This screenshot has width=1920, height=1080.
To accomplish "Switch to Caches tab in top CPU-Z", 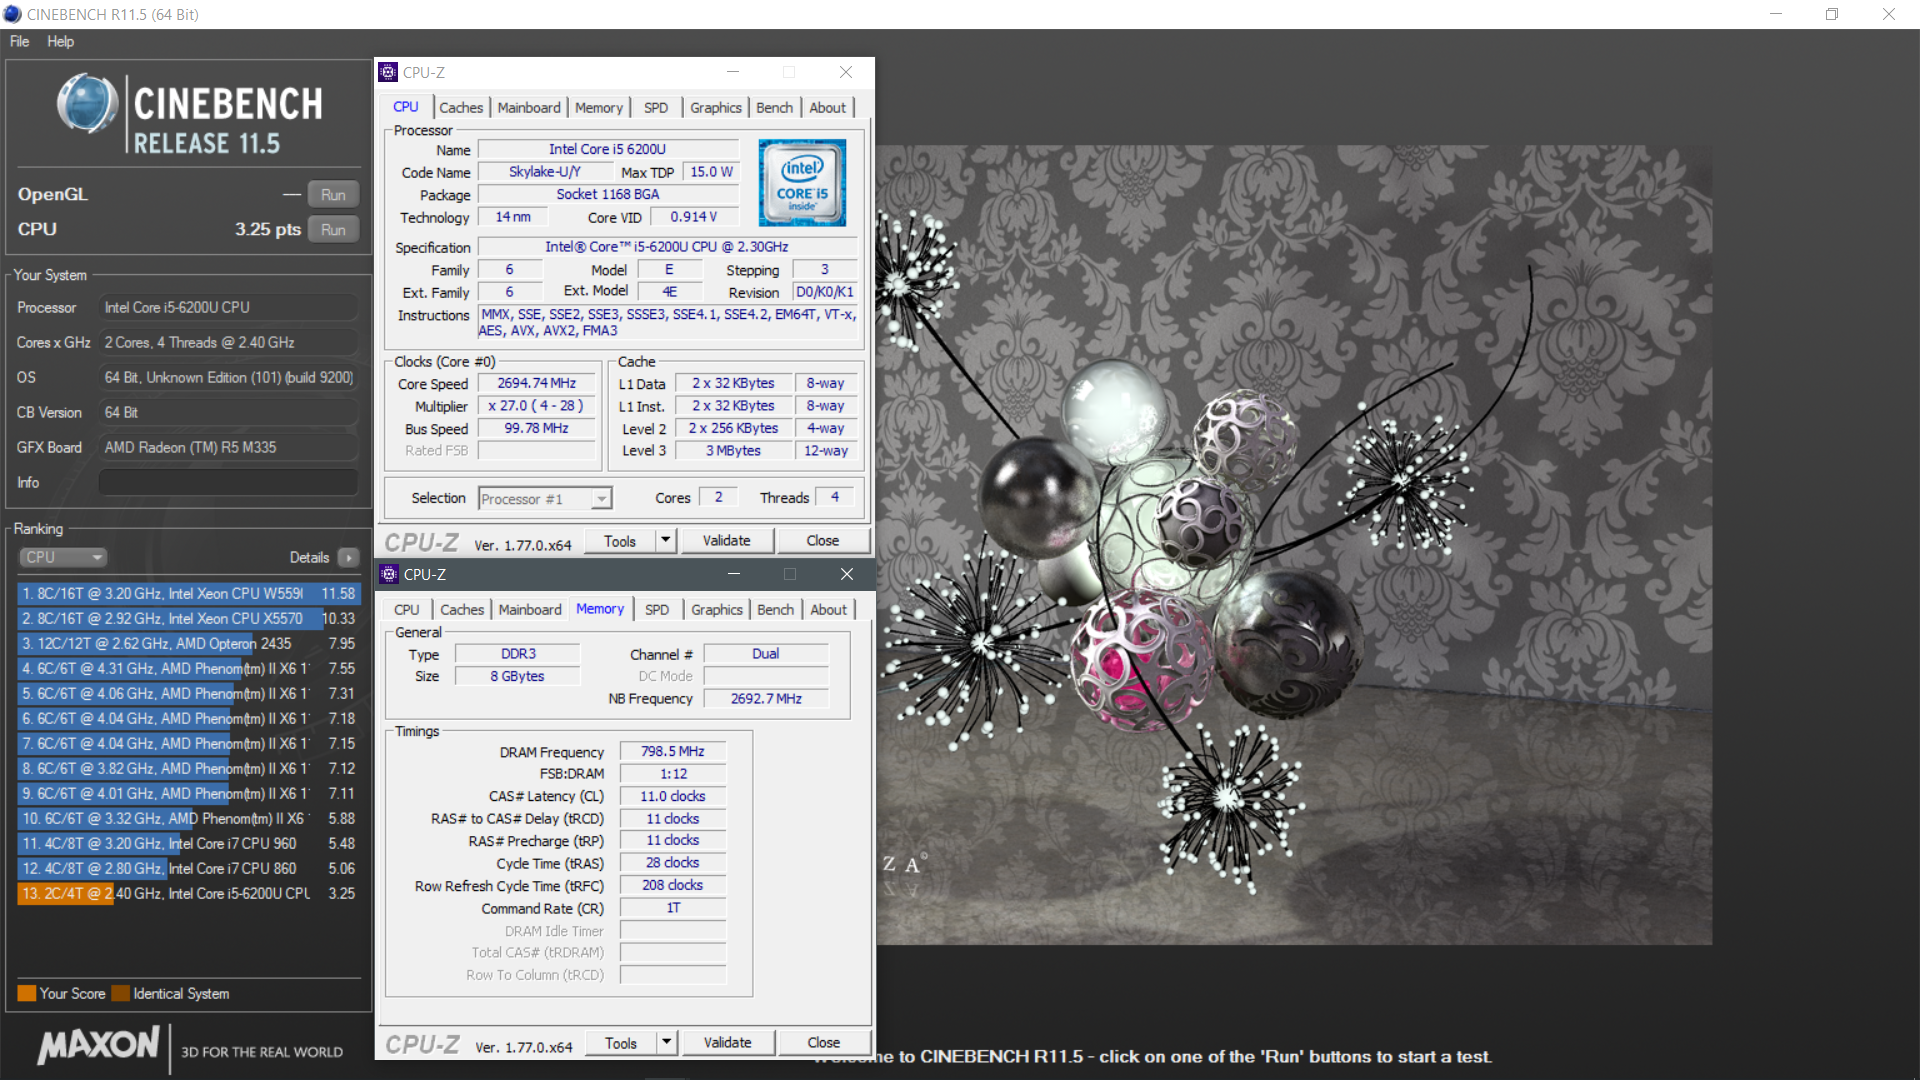I will click(461, 107).
